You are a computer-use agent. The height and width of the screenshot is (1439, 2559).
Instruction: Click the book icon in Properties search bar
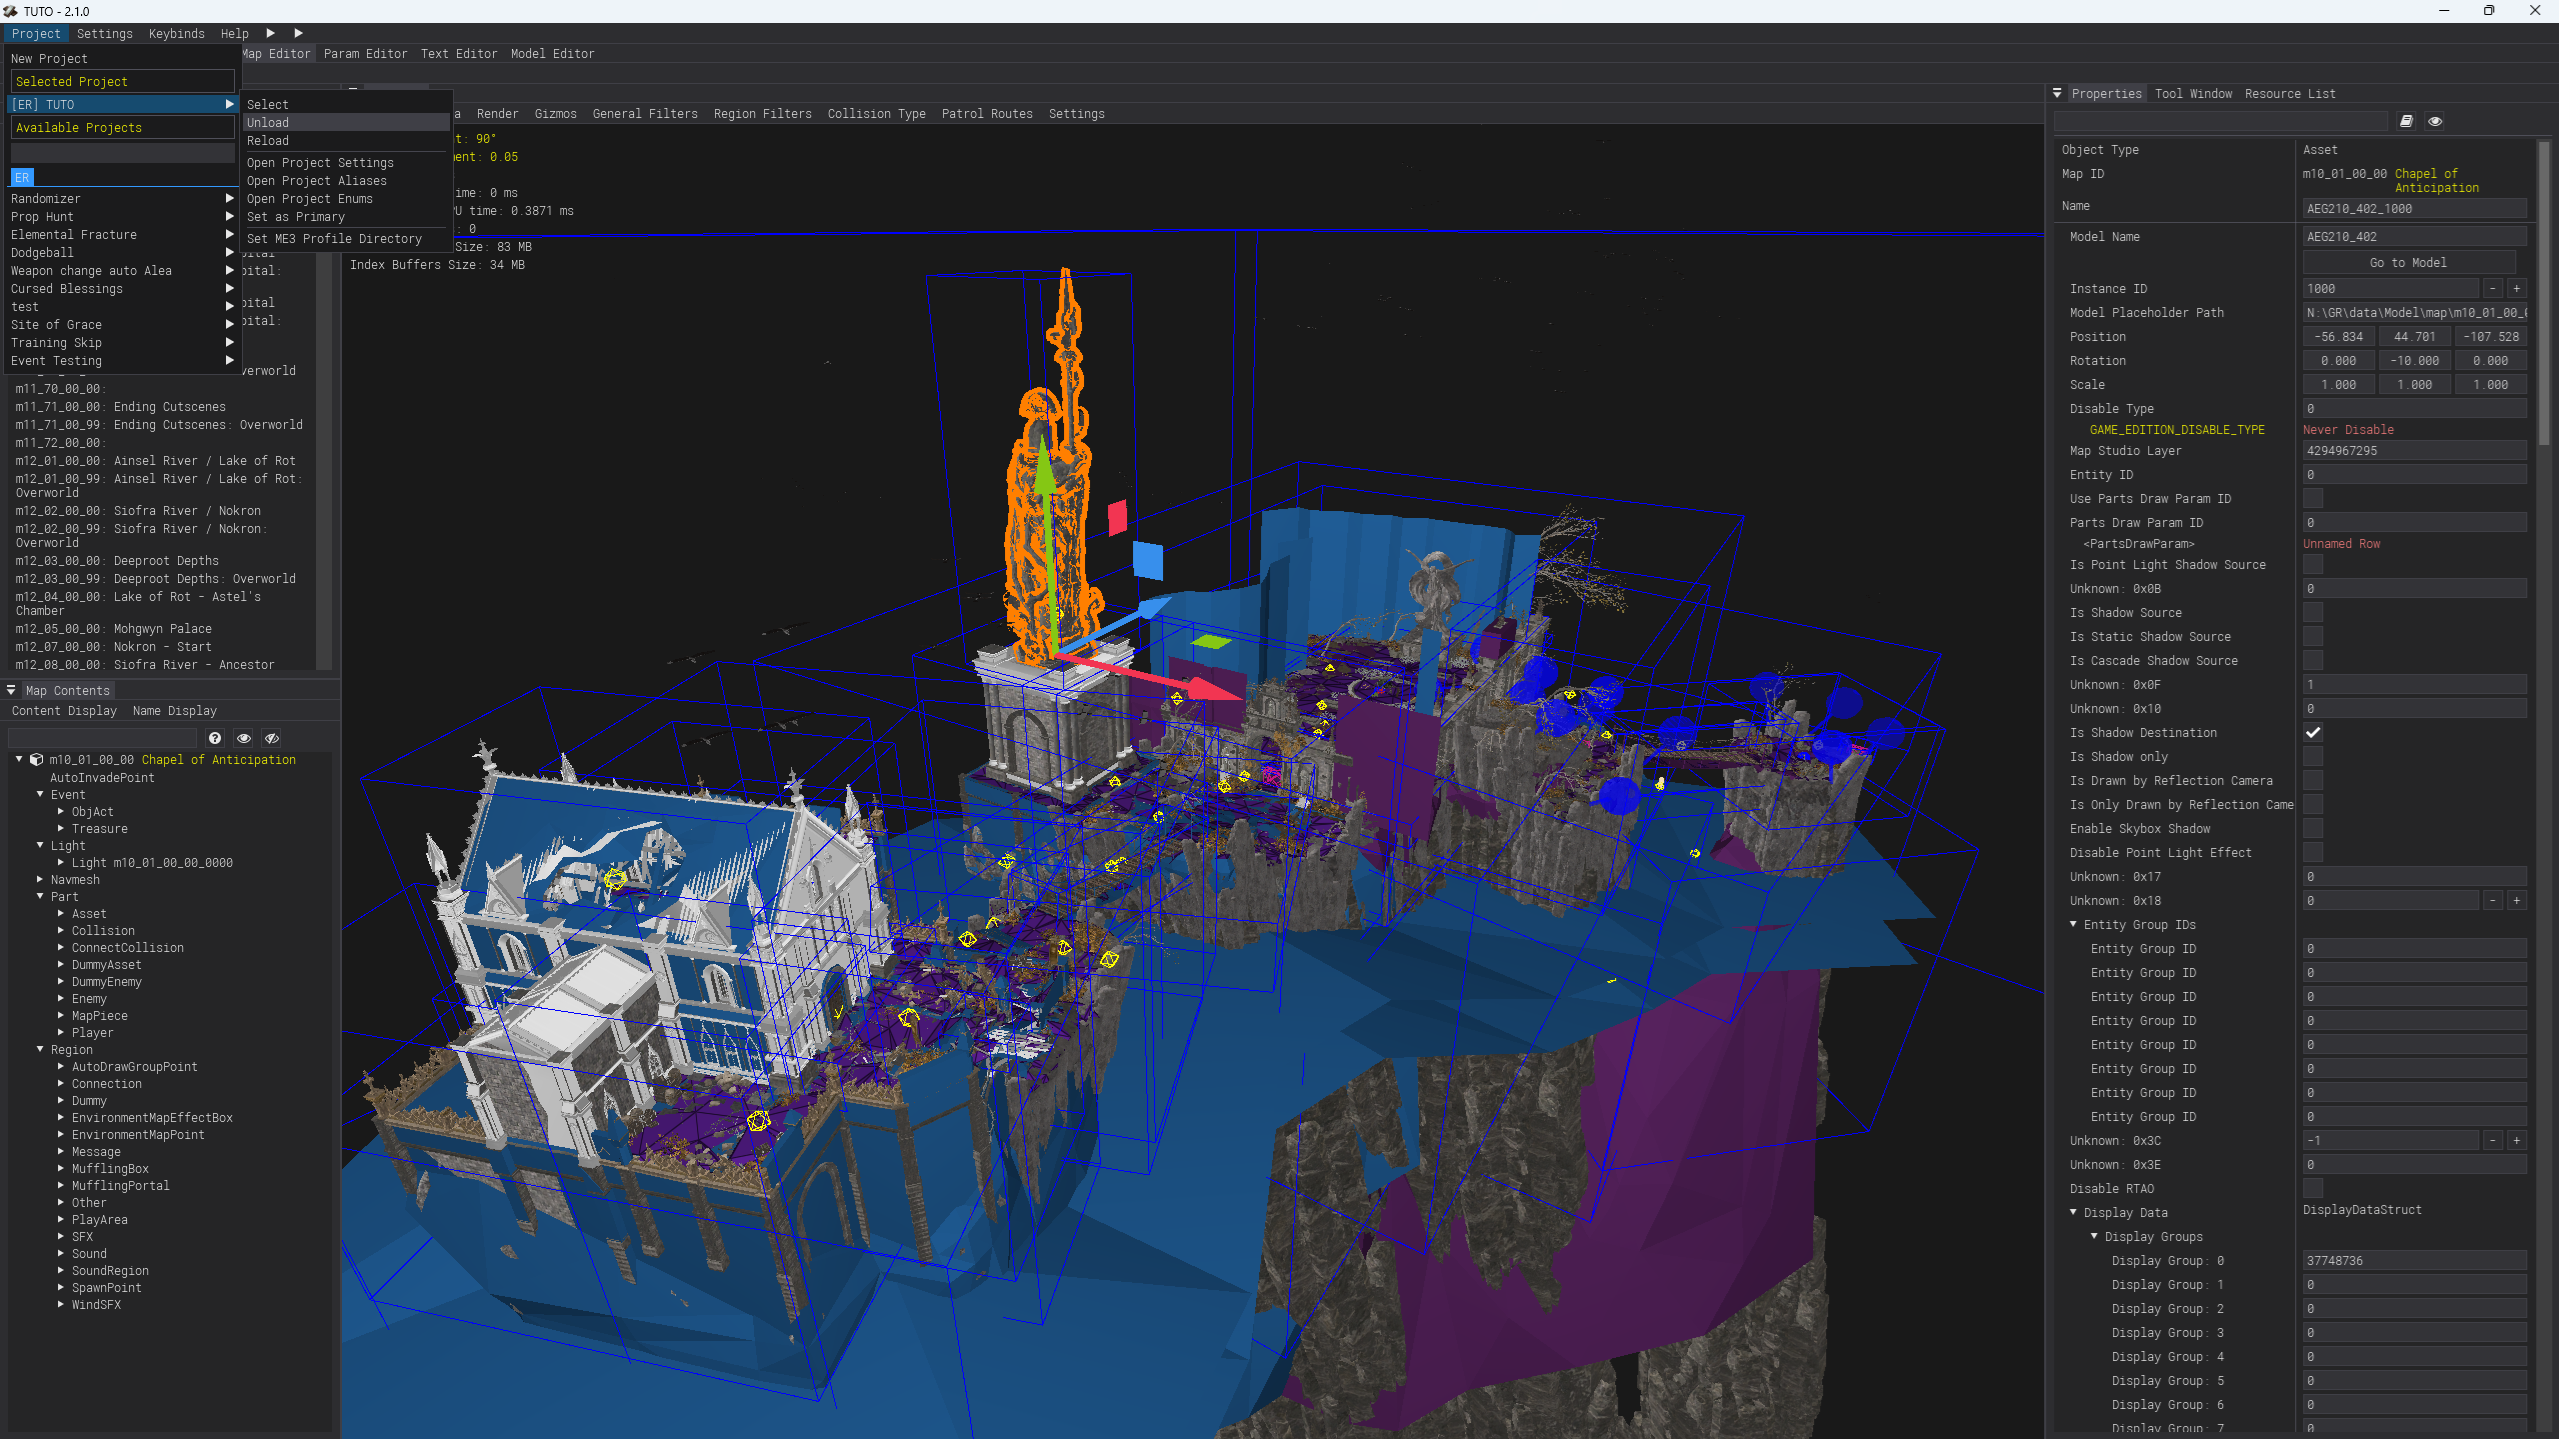(2406, 121)
